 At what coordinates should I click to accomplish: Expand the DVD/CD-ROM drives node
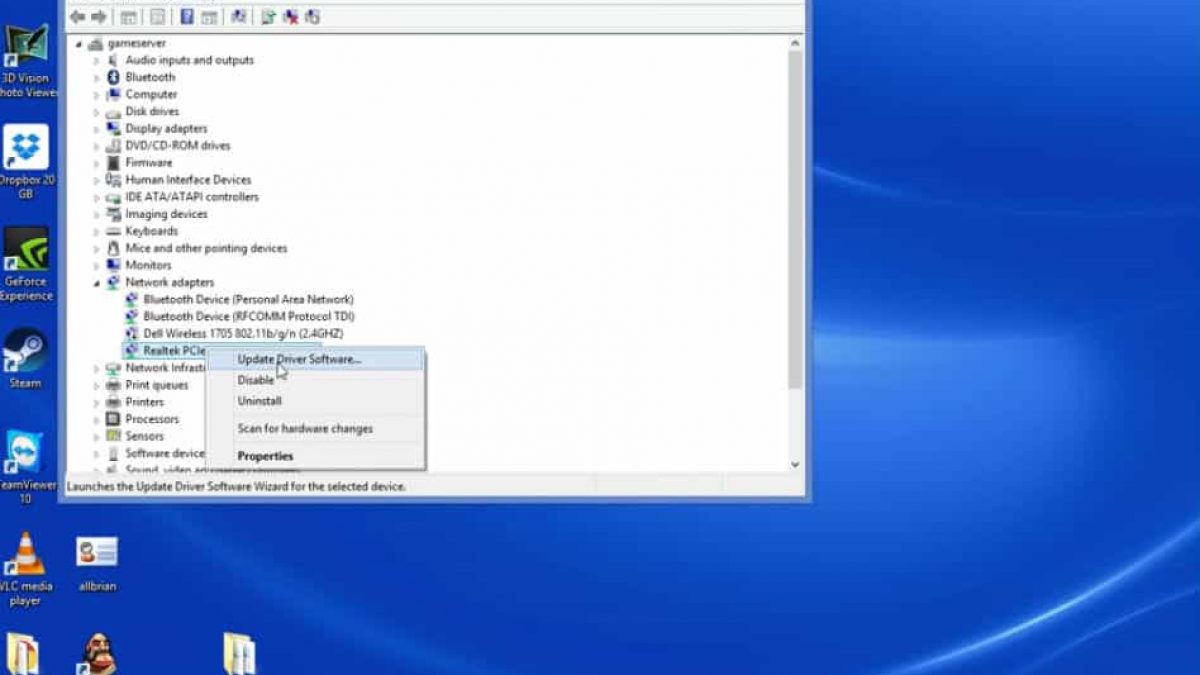97,145
